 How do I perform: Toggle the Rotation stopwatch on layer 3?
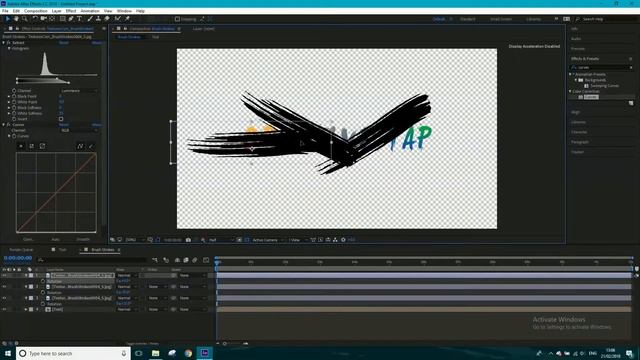(x=43, y=304)
